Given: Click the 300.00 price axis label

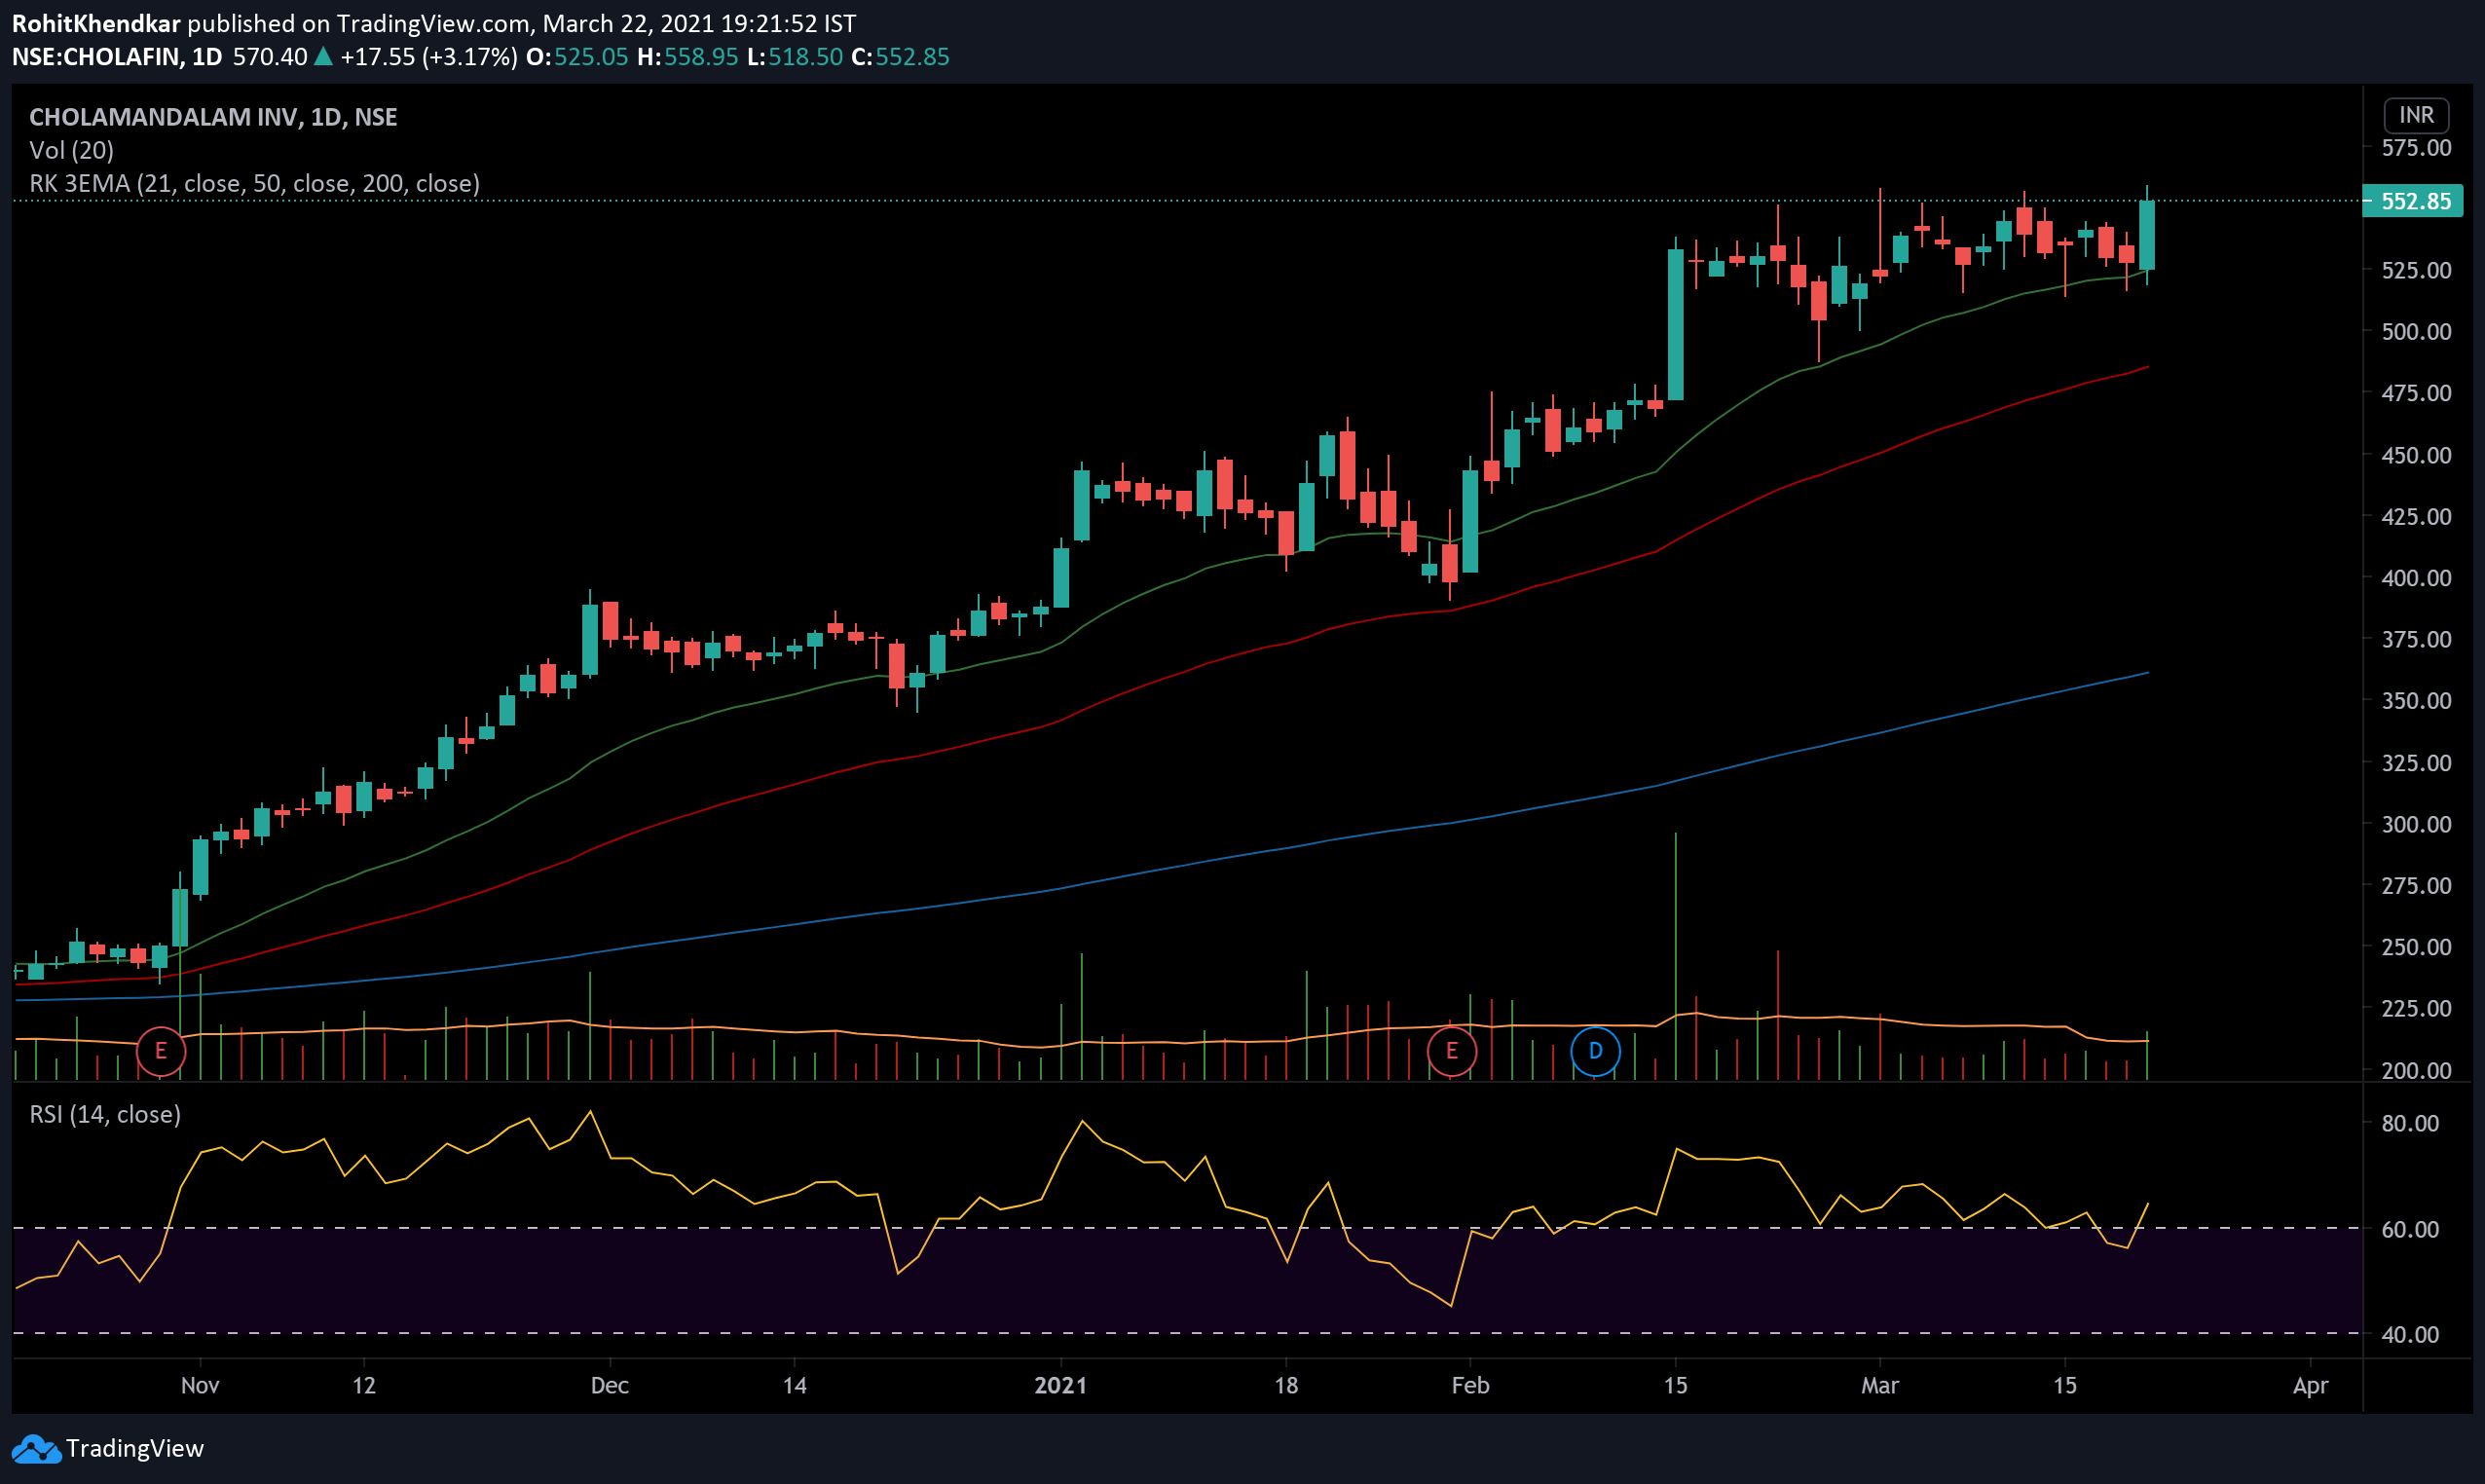Looking at the screenshot, I should click(2416, 824).
